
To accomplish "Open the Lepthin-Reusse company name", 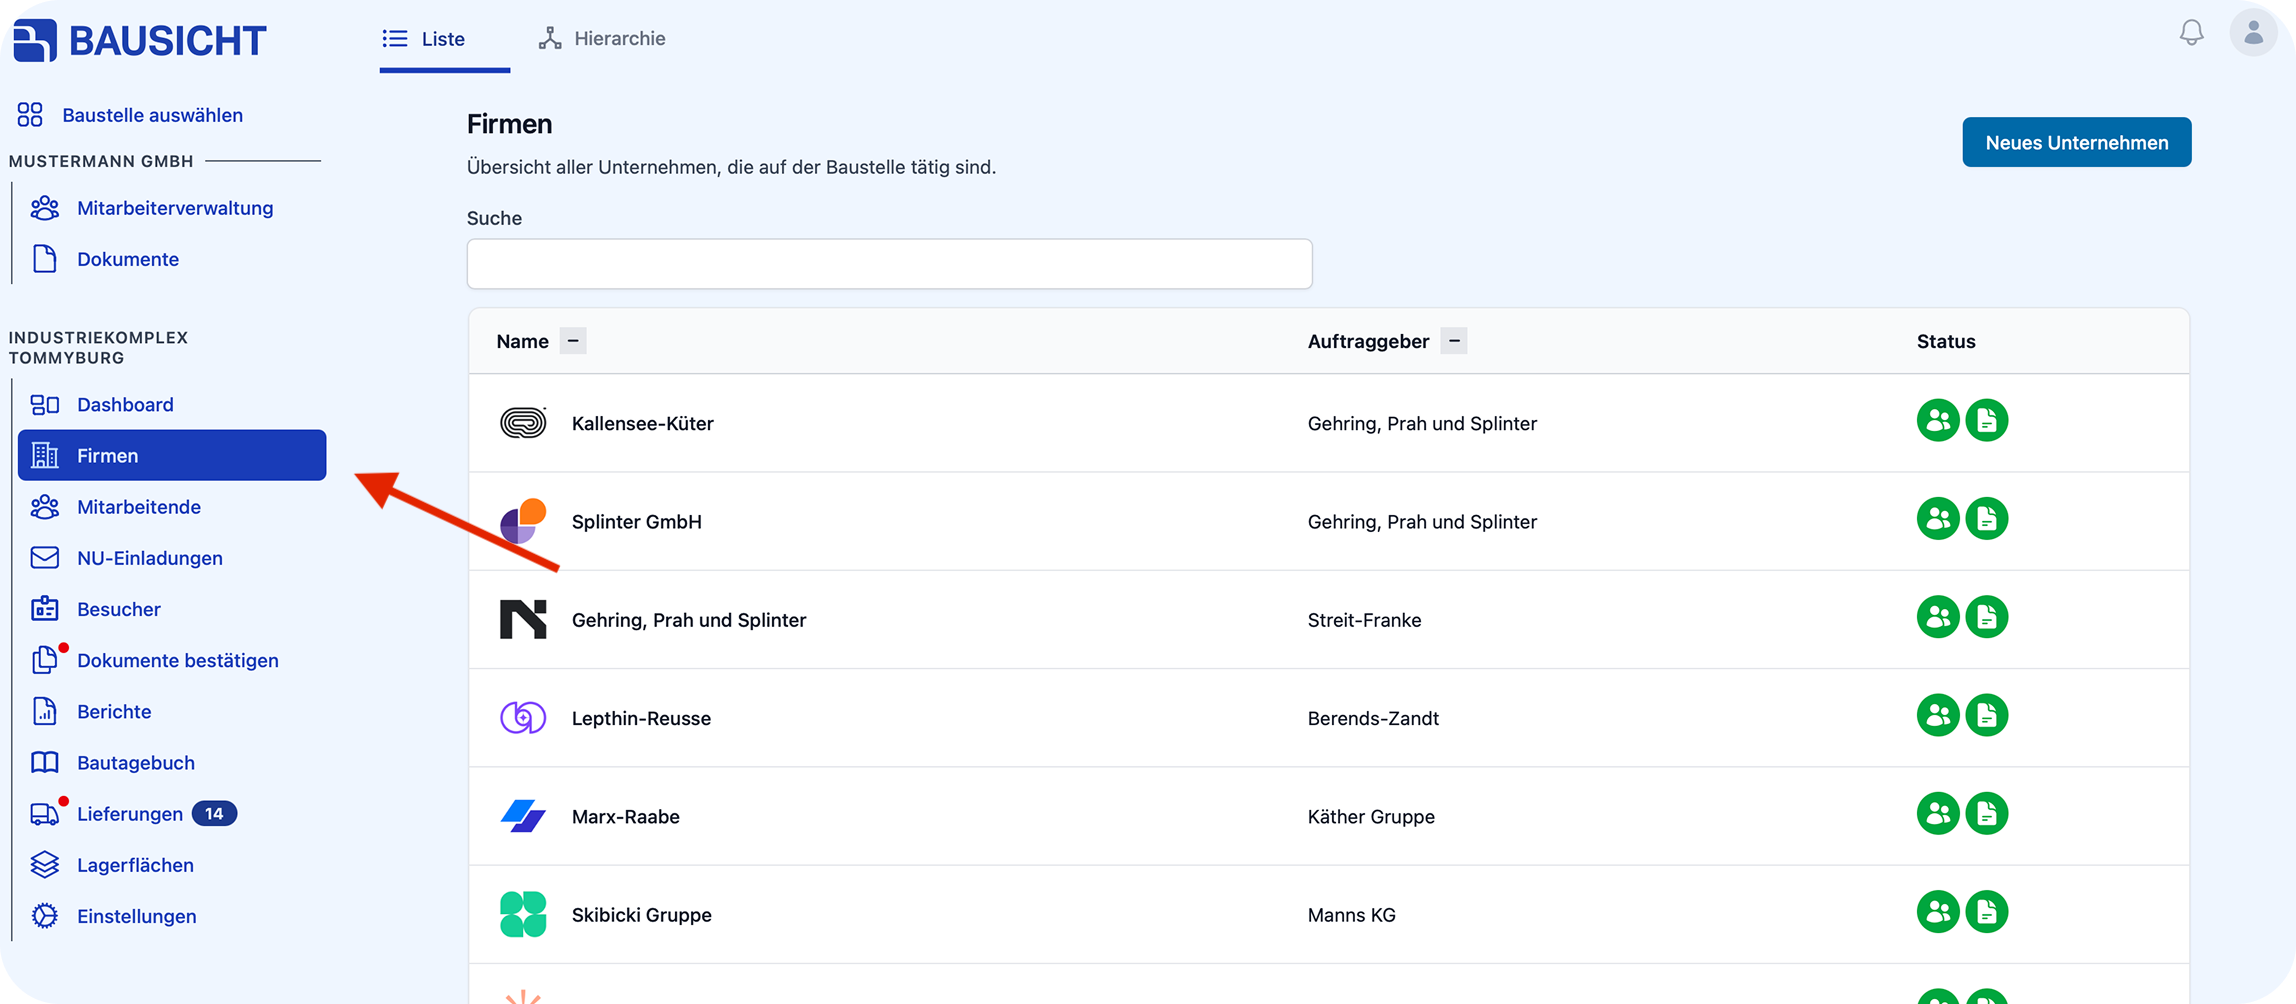I will (x=641, y=718).
